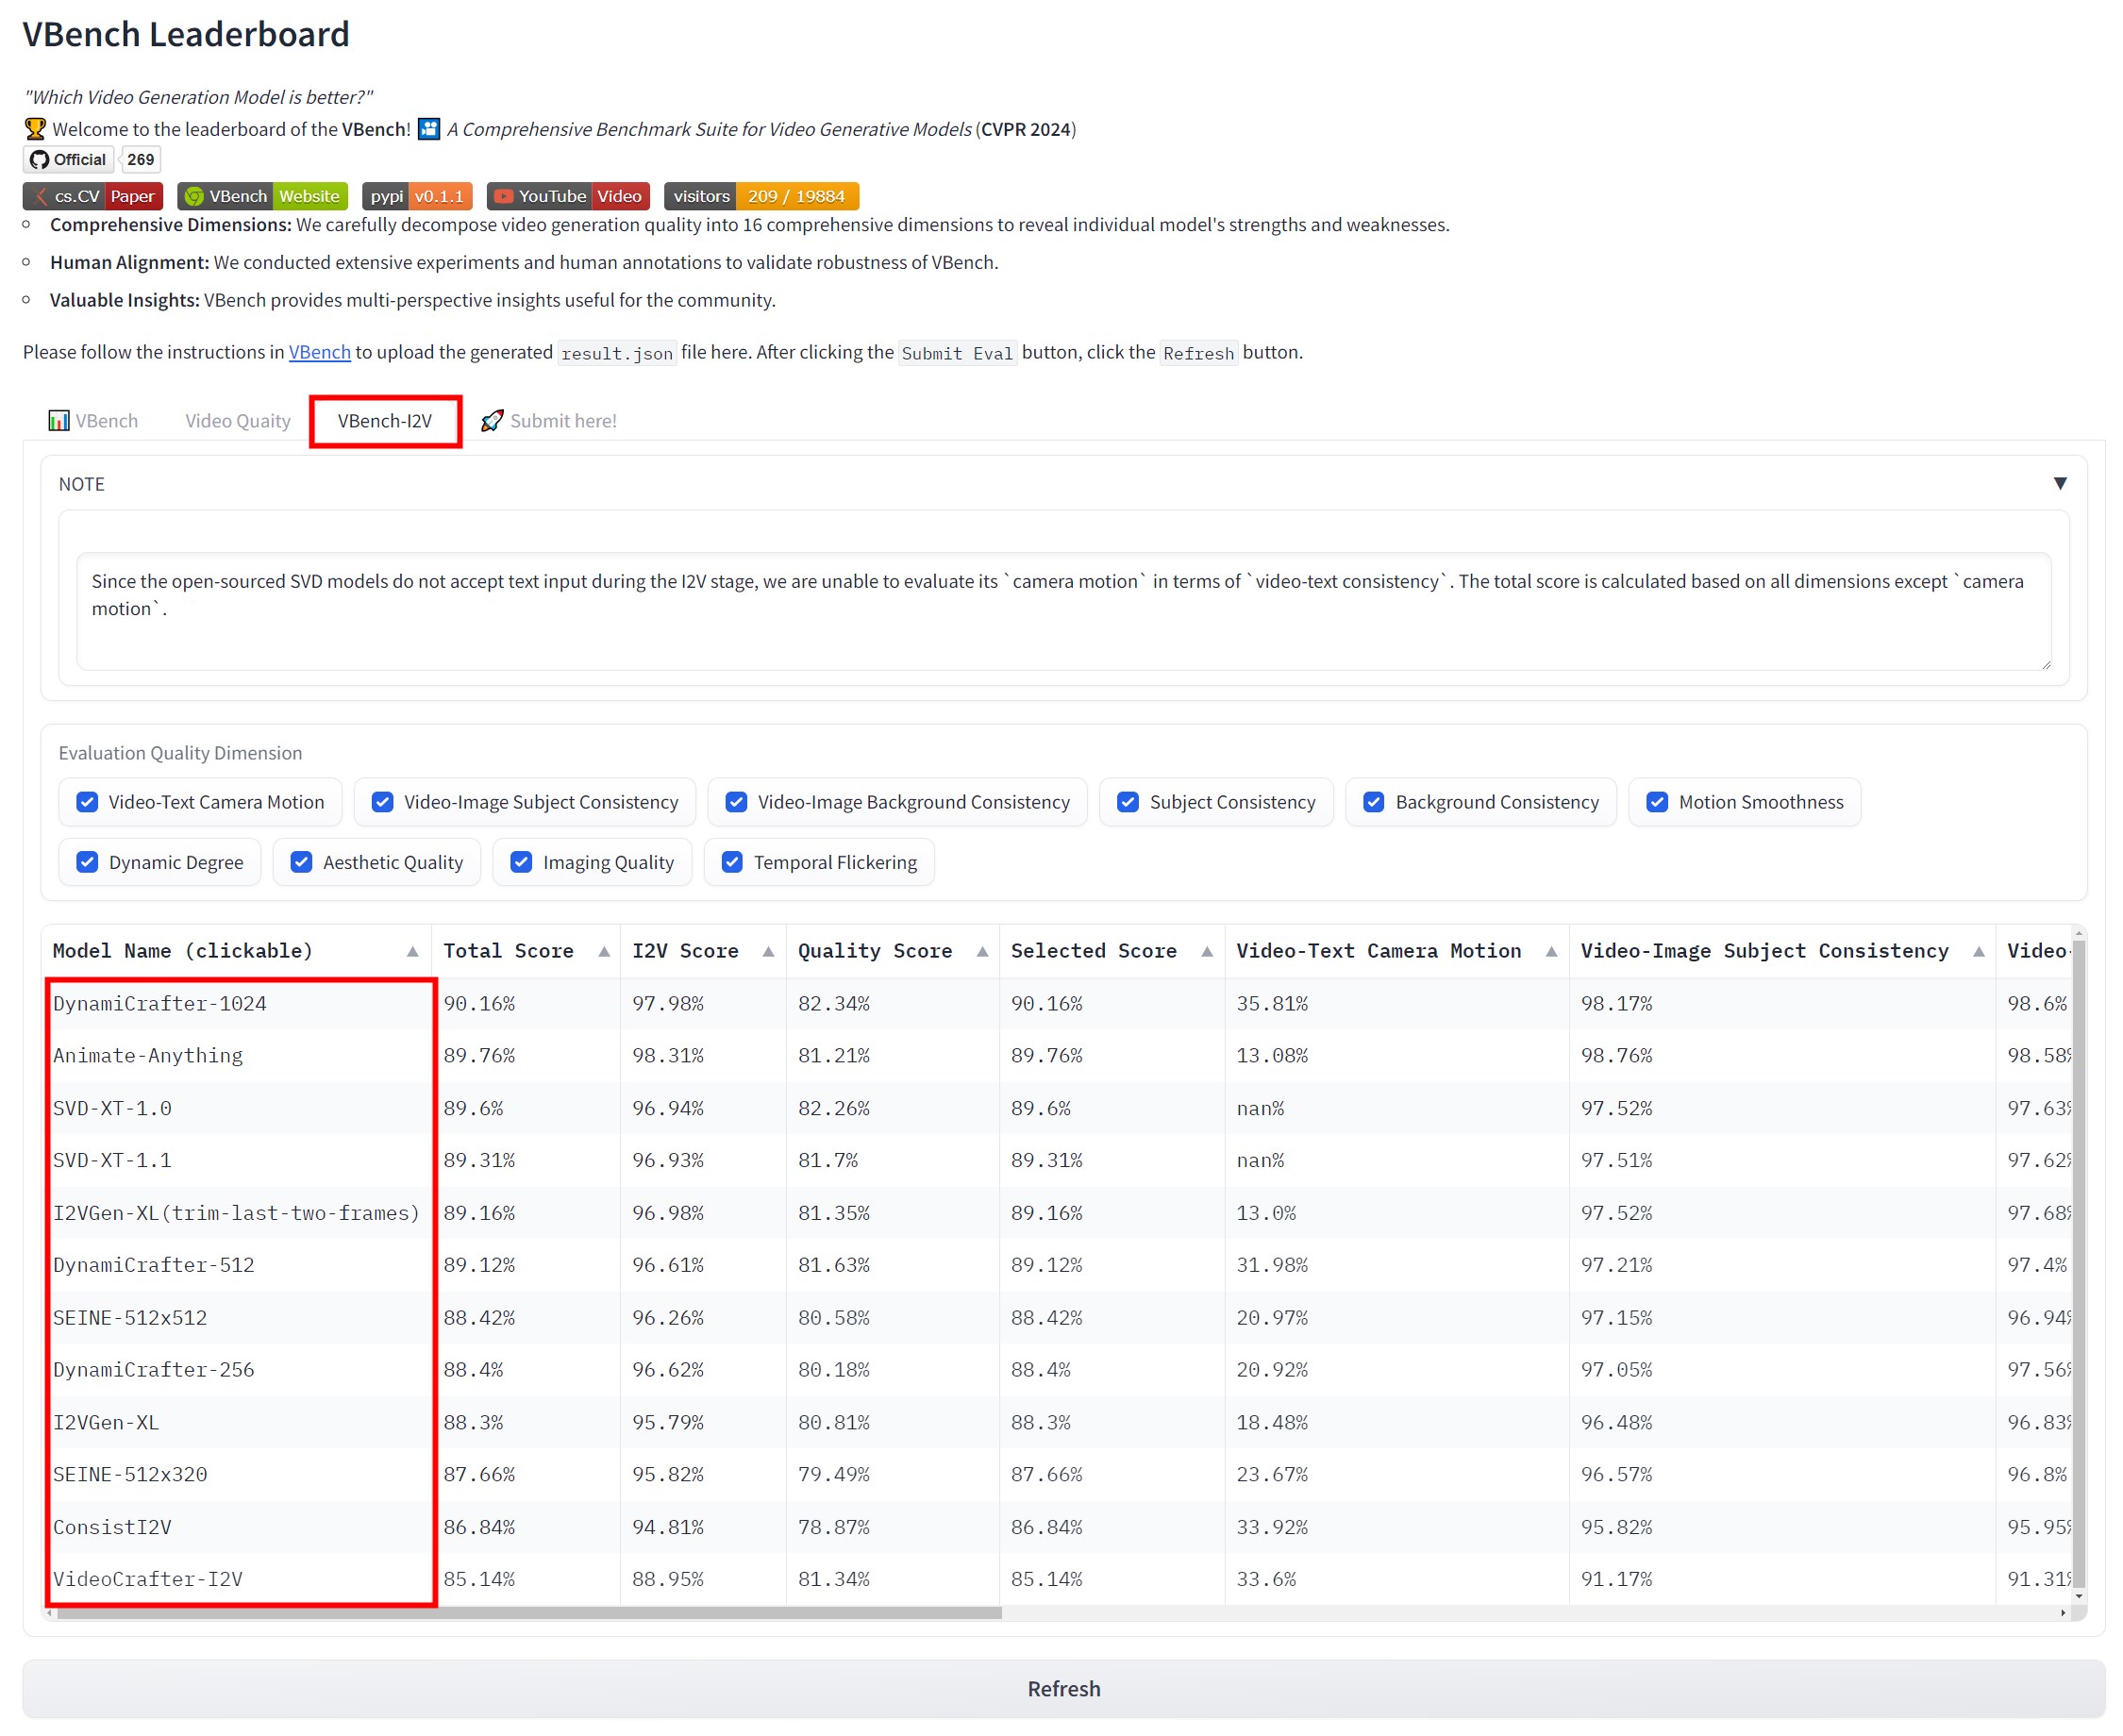Open the DynamiCrafter-1024 model link
The image size is (2123, 1736).
(160, 1003)
